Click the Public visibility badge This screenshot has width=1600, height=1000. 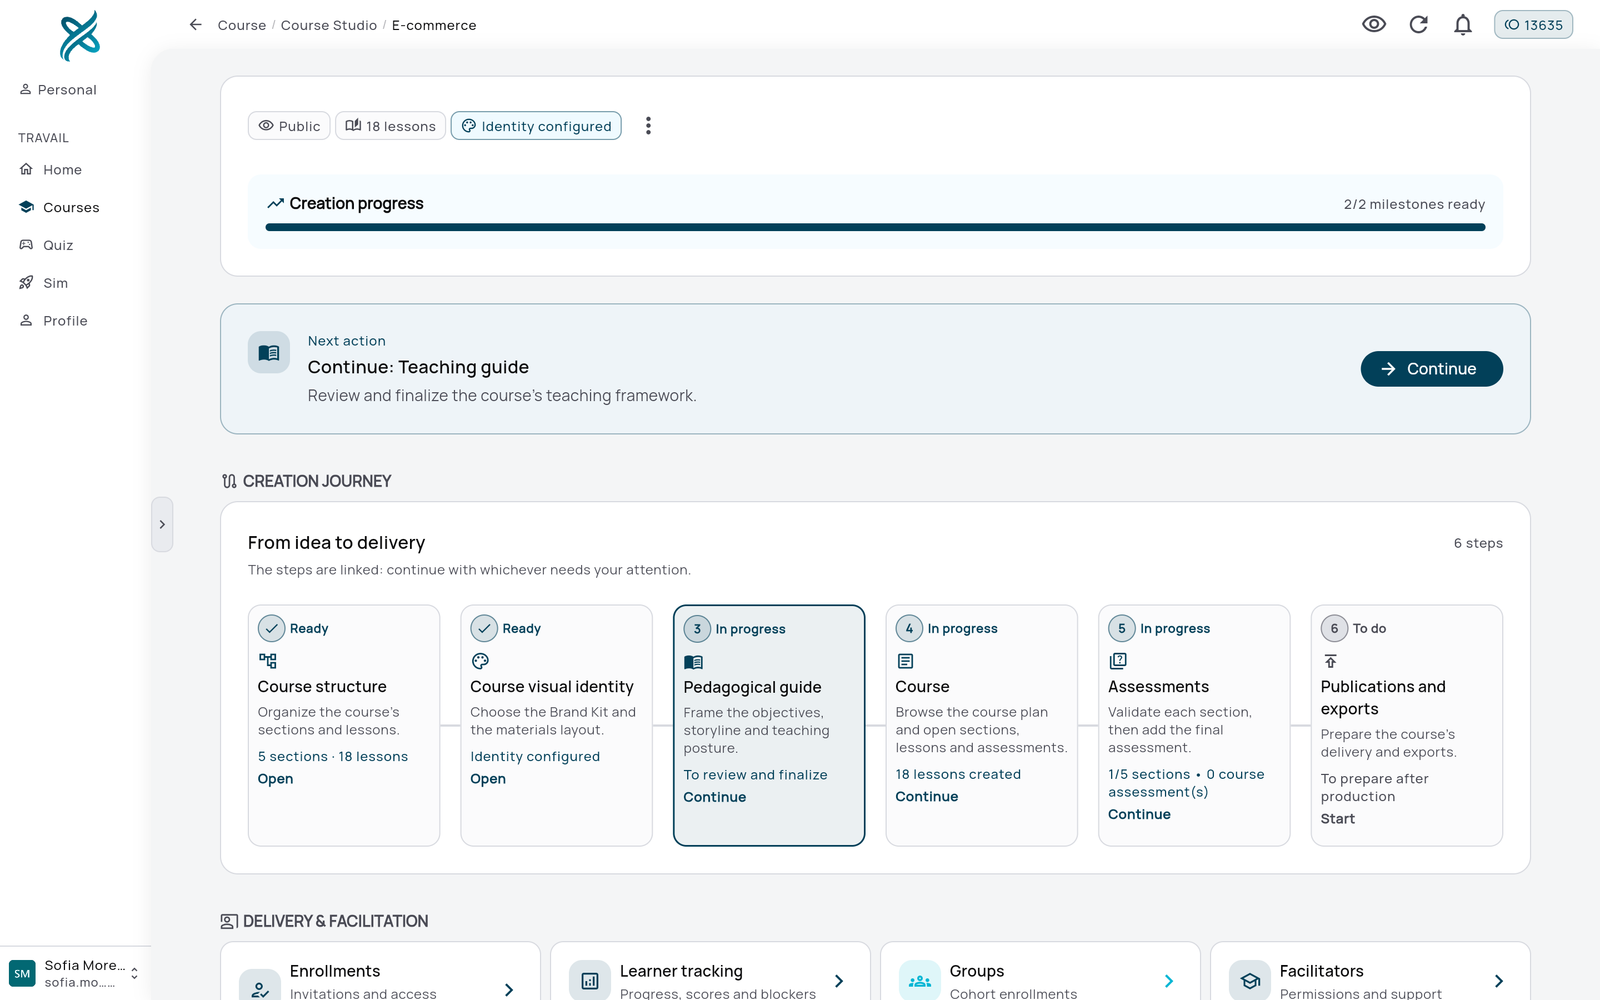click(289, 126)
